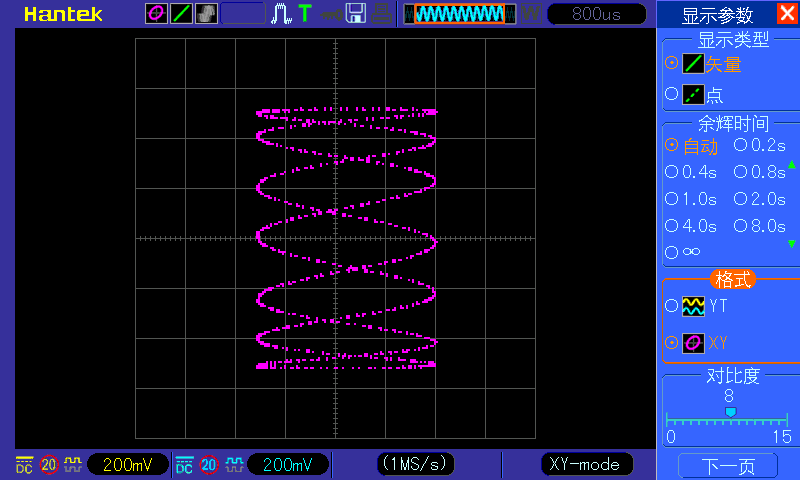Click the floppy disk save icon
This screenshot has height=480, width=800.
tap(355, 14)
